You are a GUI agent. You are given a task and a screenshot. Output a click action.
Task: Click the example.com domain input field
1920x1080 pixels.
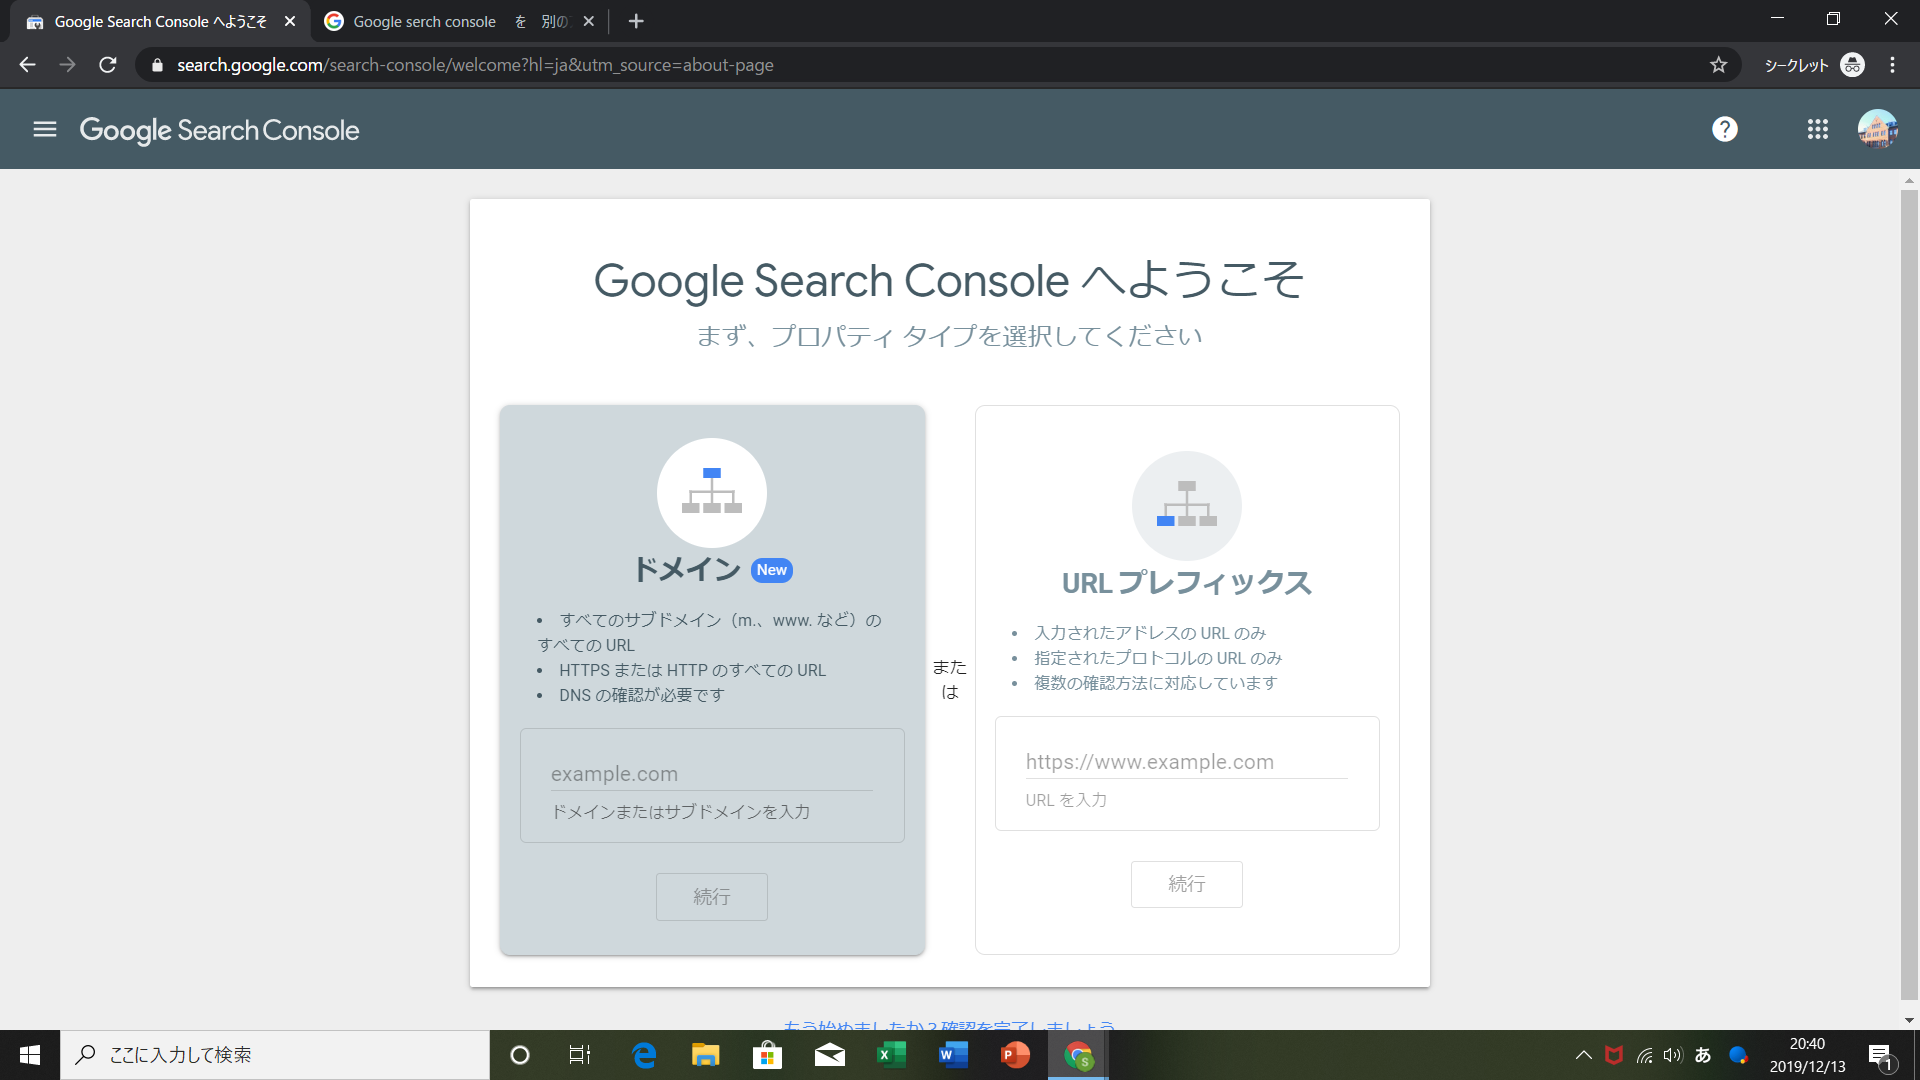[712, 774]
